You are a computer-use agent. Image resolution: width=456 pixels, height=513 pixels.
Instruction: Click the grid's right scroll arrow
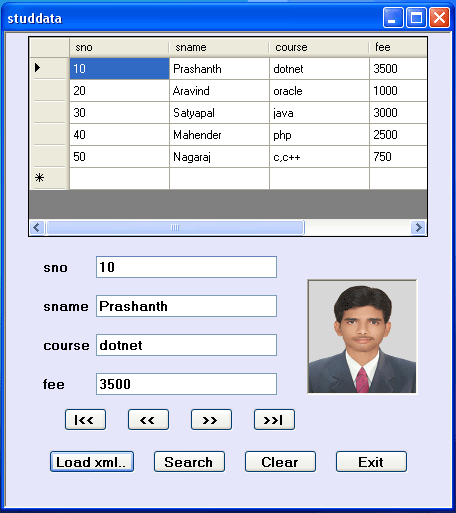click(418, 228)
